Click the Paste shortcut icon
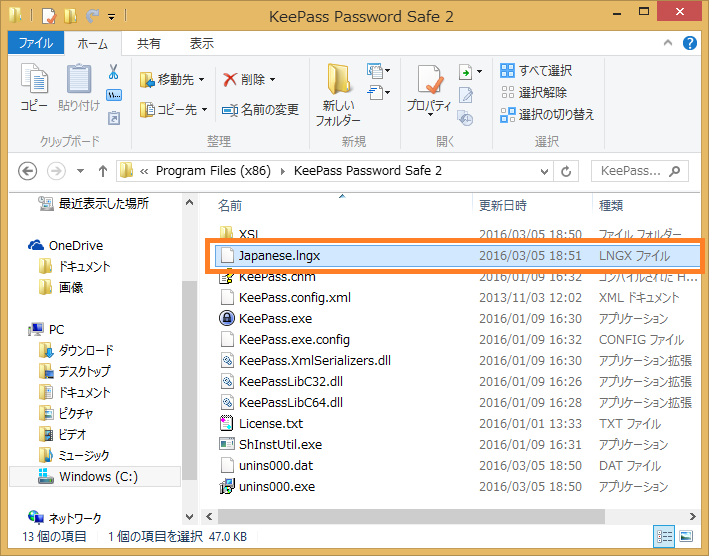The height and width of the screenshot is (556, 709). [113, 118]
